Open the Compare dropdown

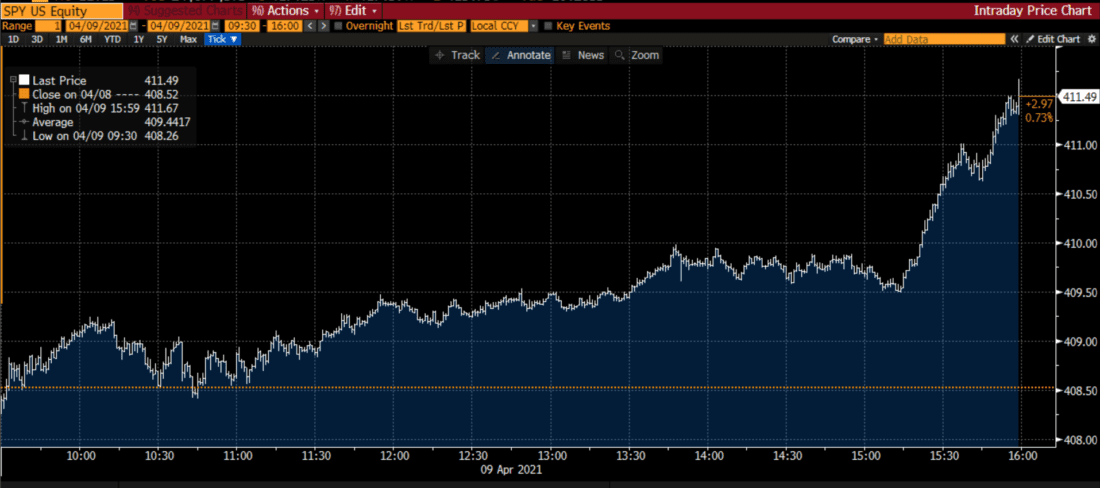click(854, 39)
